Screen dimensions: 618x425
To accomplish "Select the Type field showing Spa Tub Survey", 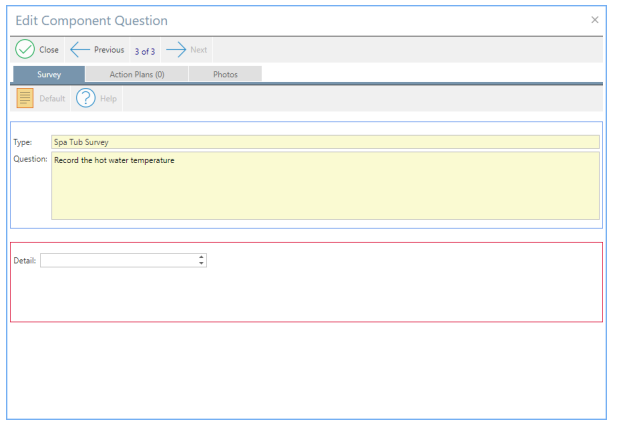I will 325,142.
